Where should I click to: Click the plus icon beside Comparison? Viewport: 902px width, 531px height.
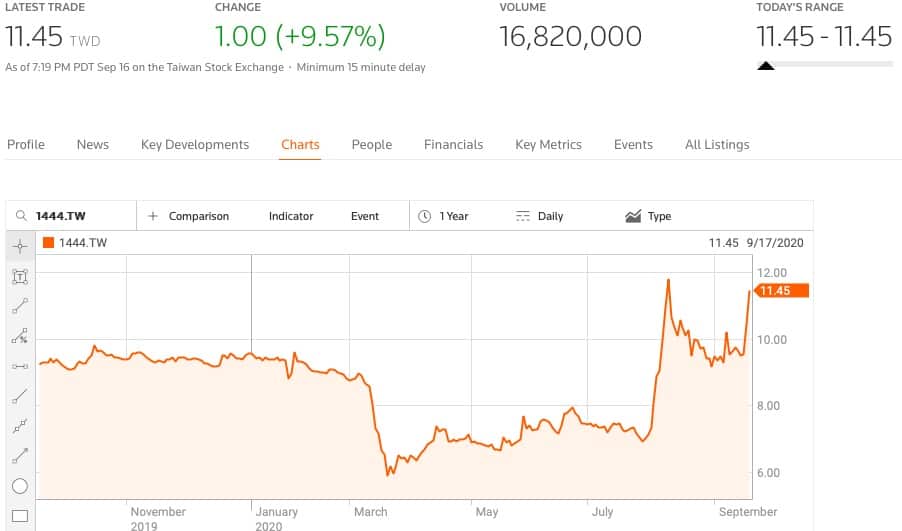153,216
